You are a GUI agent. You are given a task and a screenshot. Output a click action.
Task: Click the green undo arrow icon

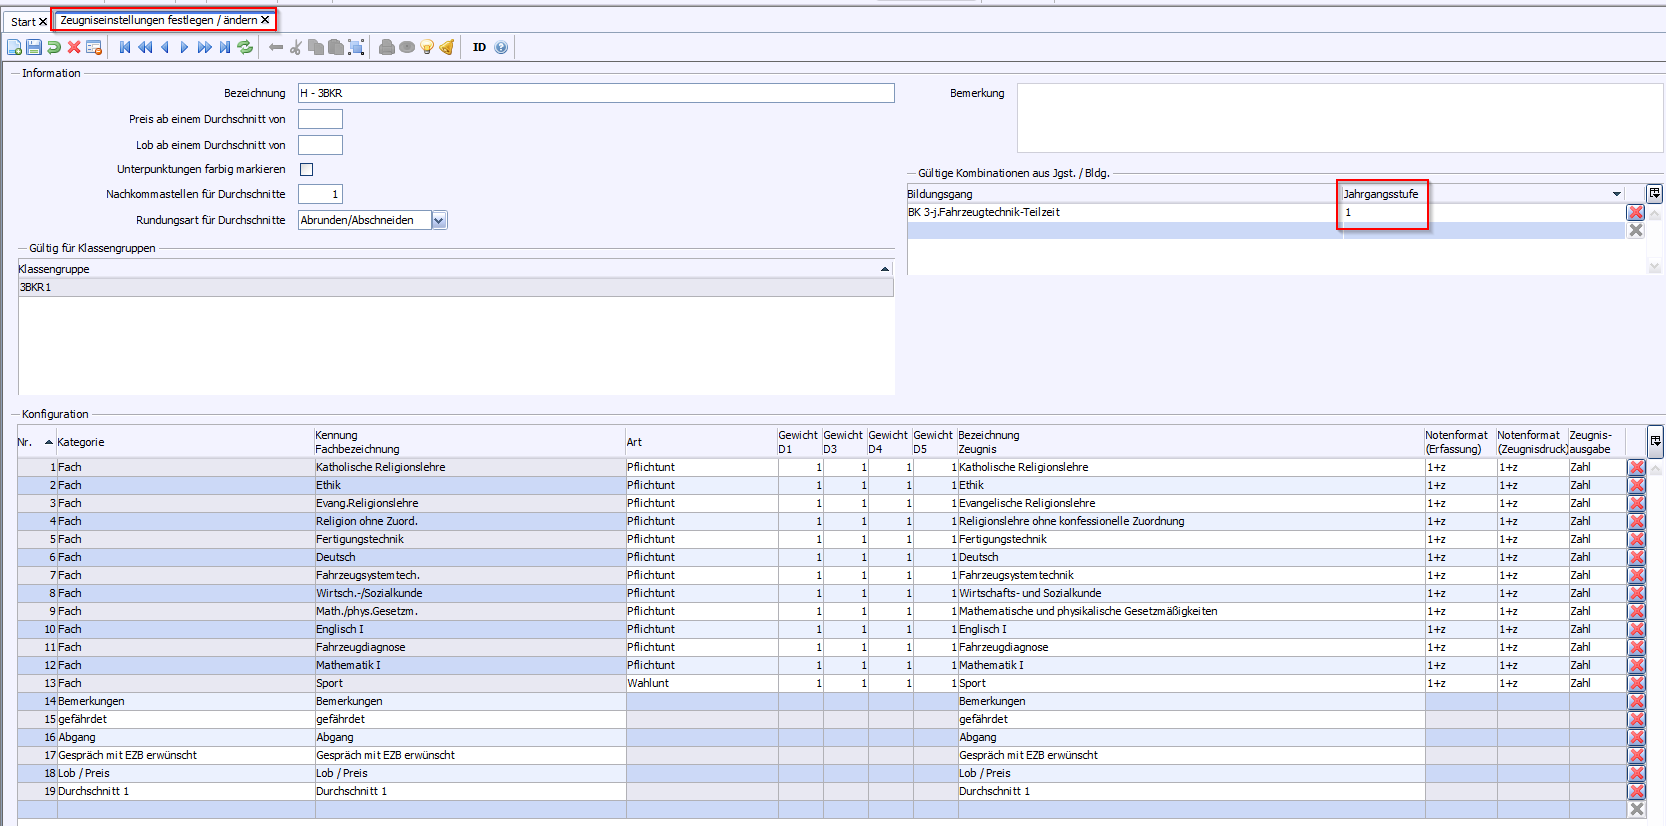[54, 47]
